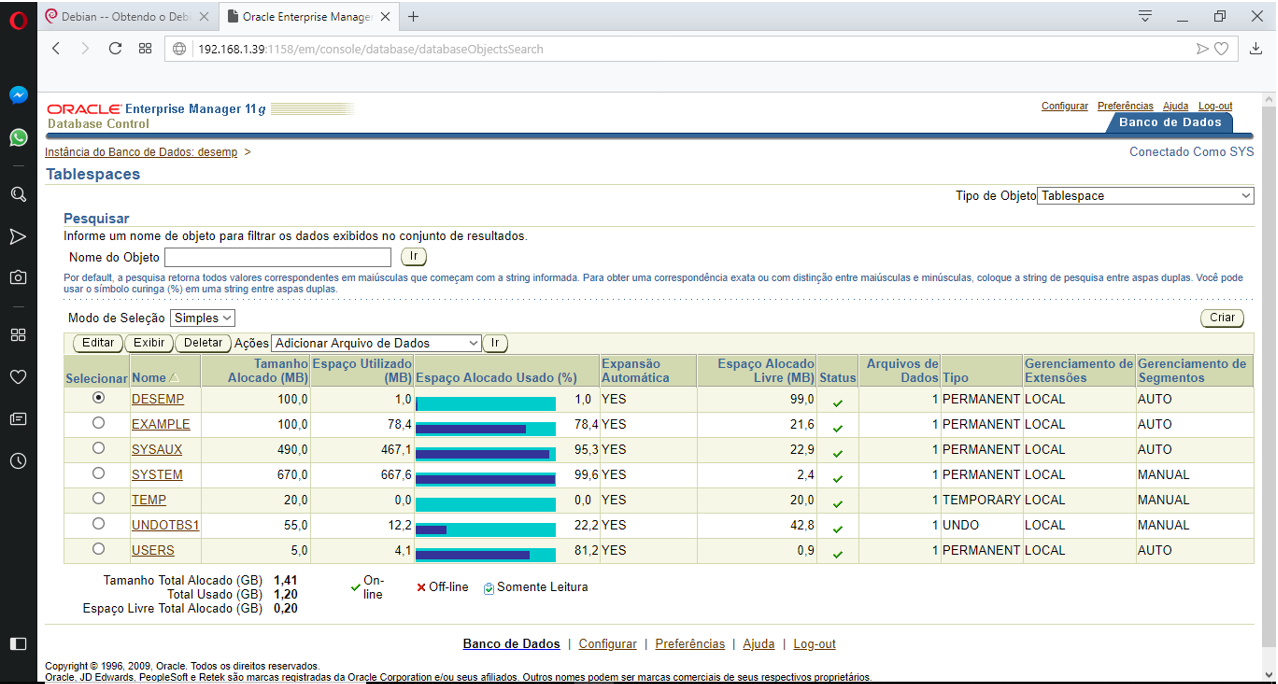Open the sidebar news panel icon
1278x684 pixels.
pyautogui.click(x=18, y=419)
